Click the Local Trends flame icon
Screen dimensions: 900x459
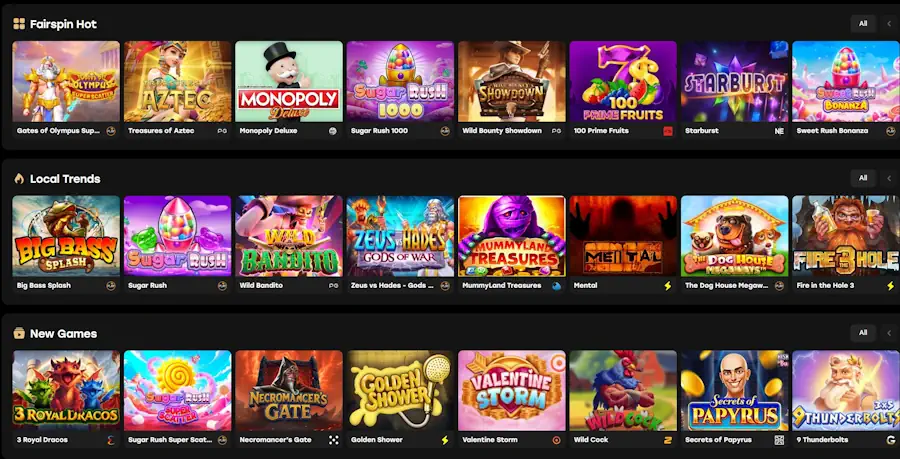(x=19, y=178)
